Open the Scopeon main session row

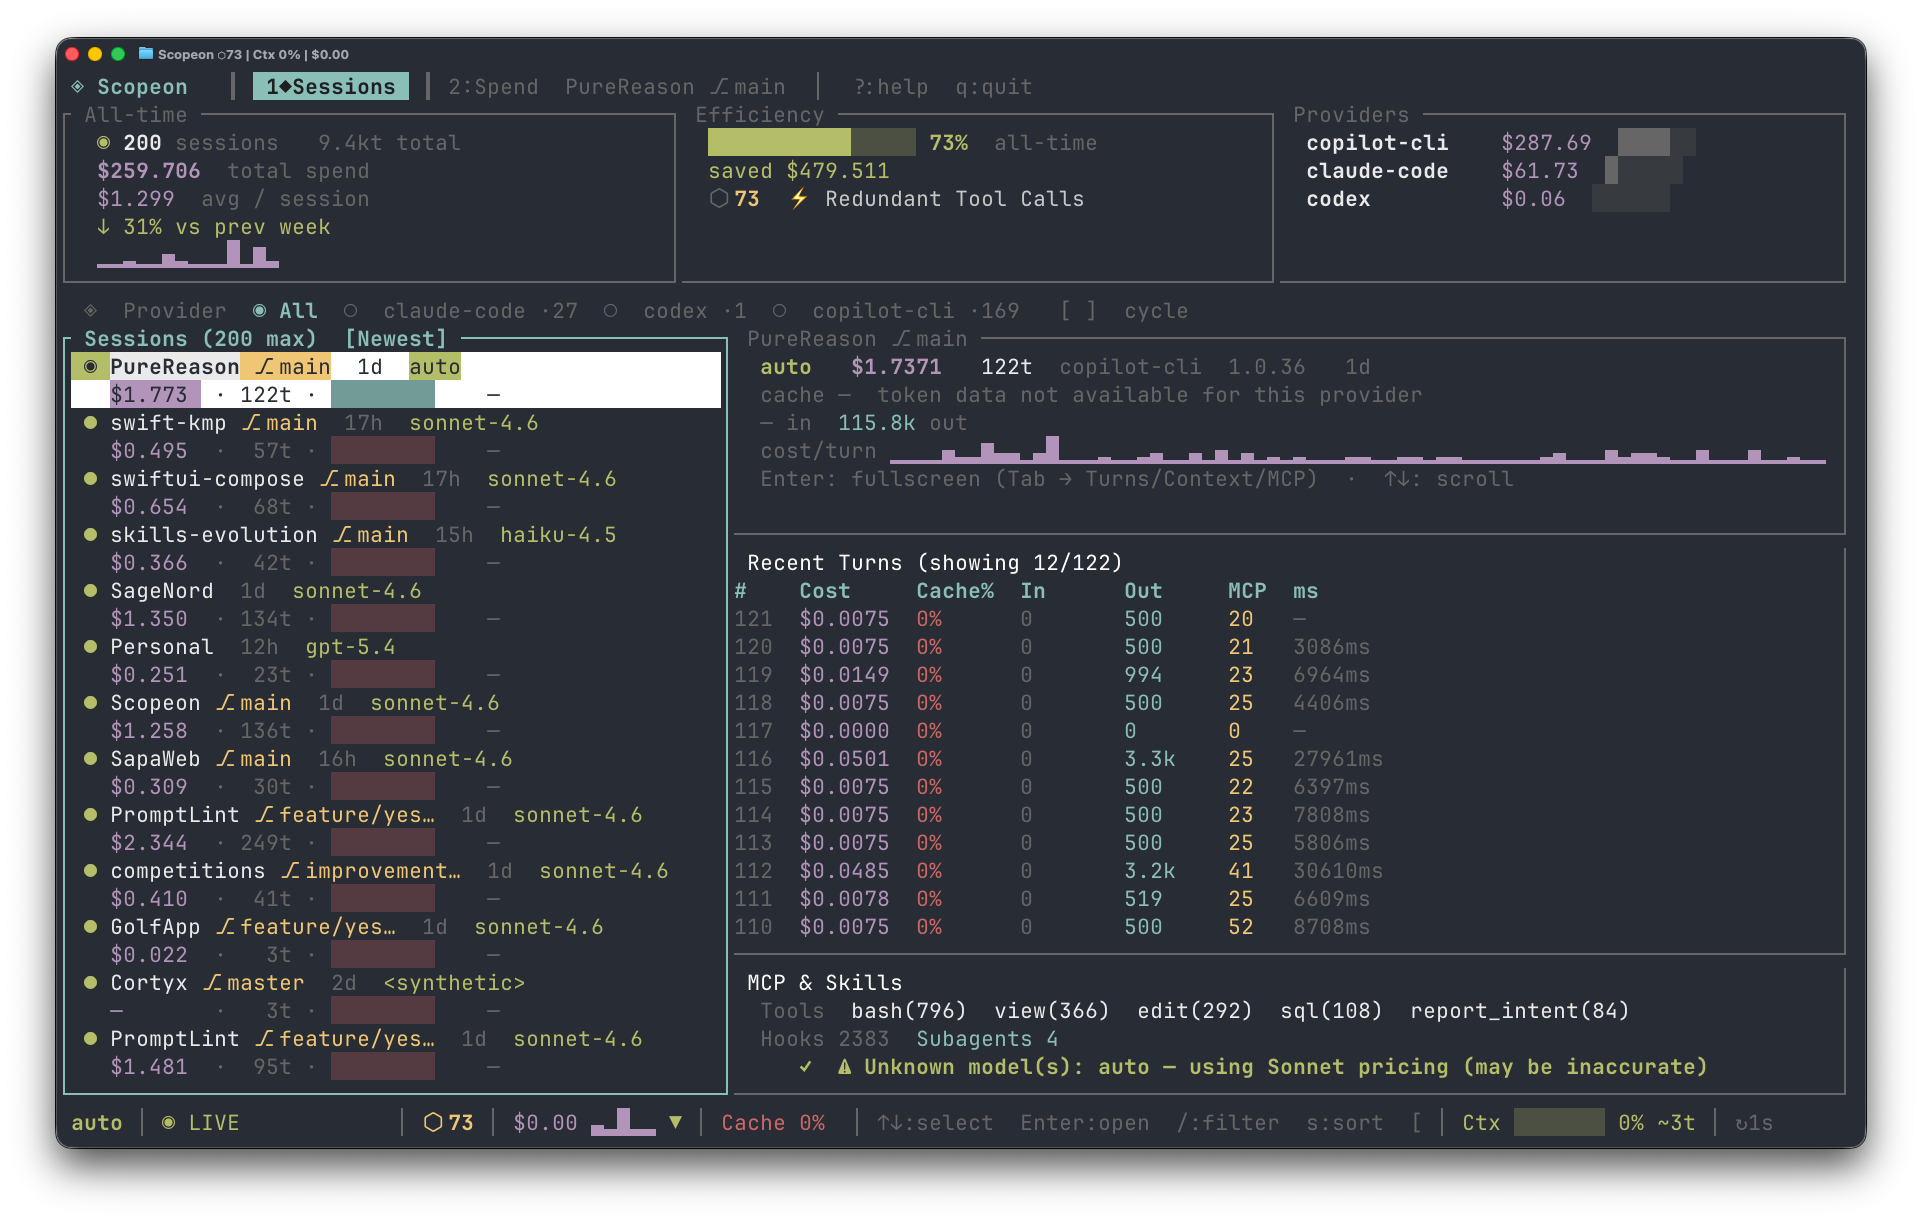pyautogui.click(x=396, y=717)
